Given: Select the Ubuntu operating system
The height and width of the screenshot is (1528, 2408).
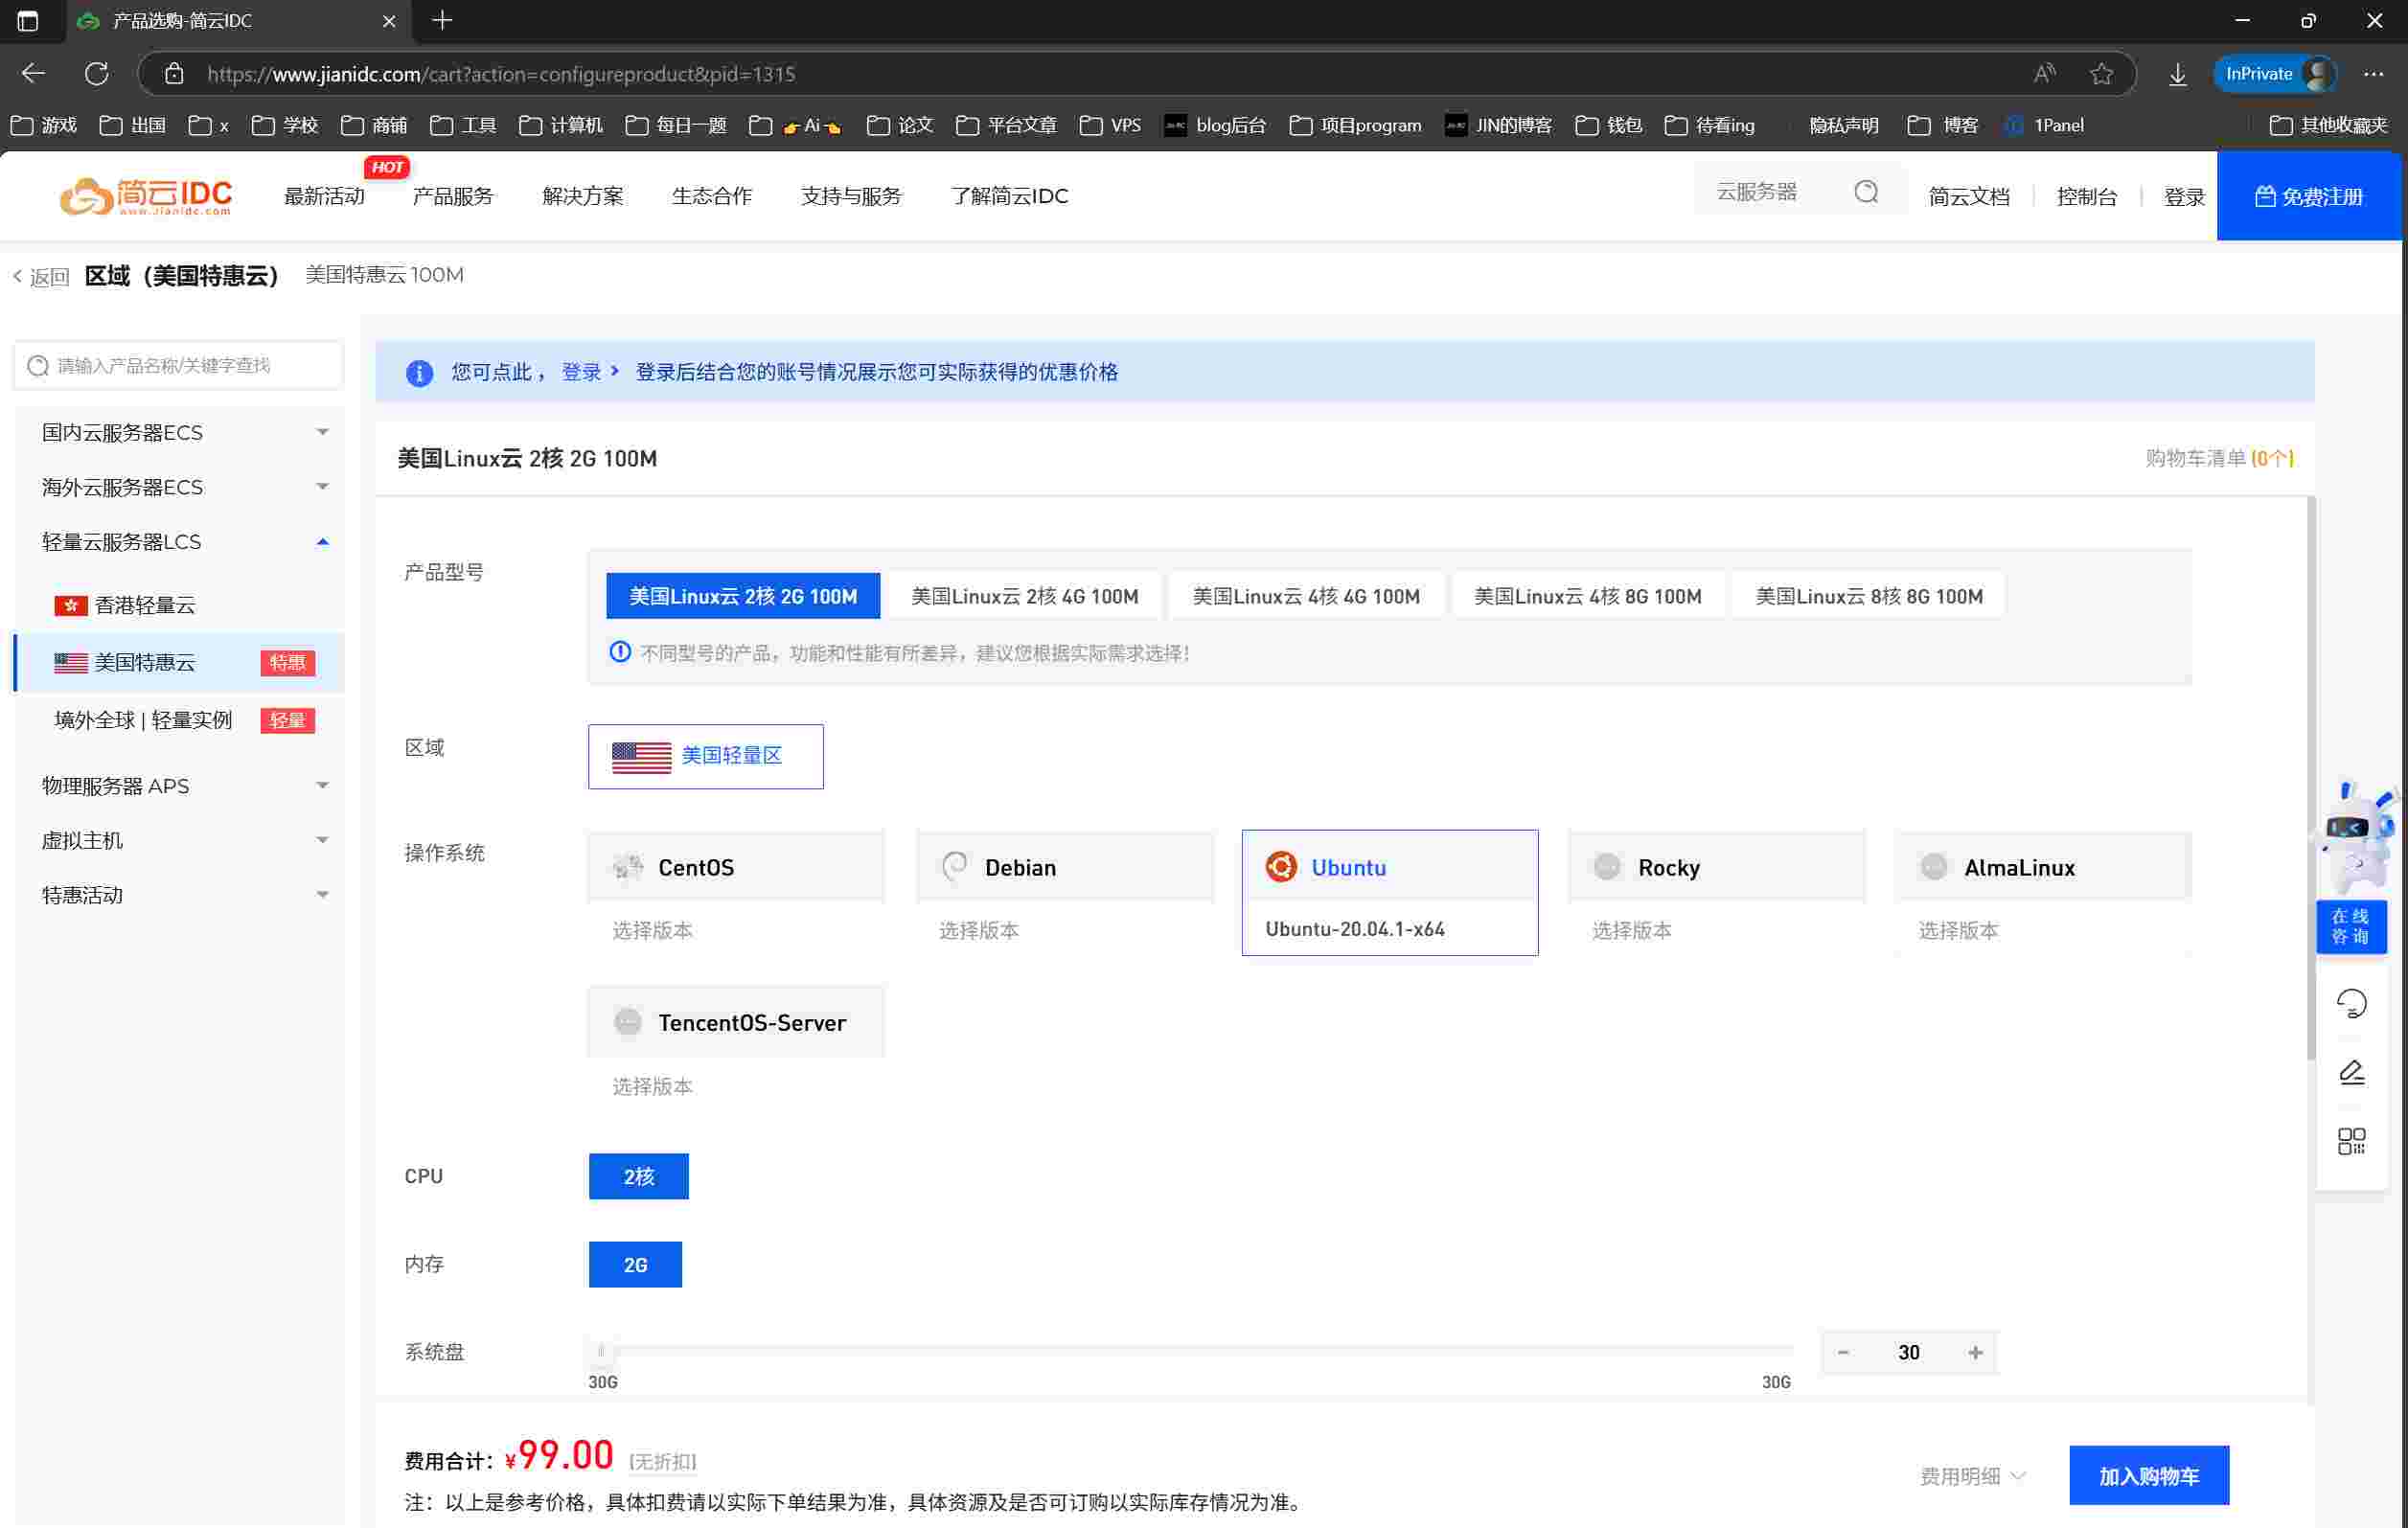Looking at the screenshot, I should tap(1389, 867).
